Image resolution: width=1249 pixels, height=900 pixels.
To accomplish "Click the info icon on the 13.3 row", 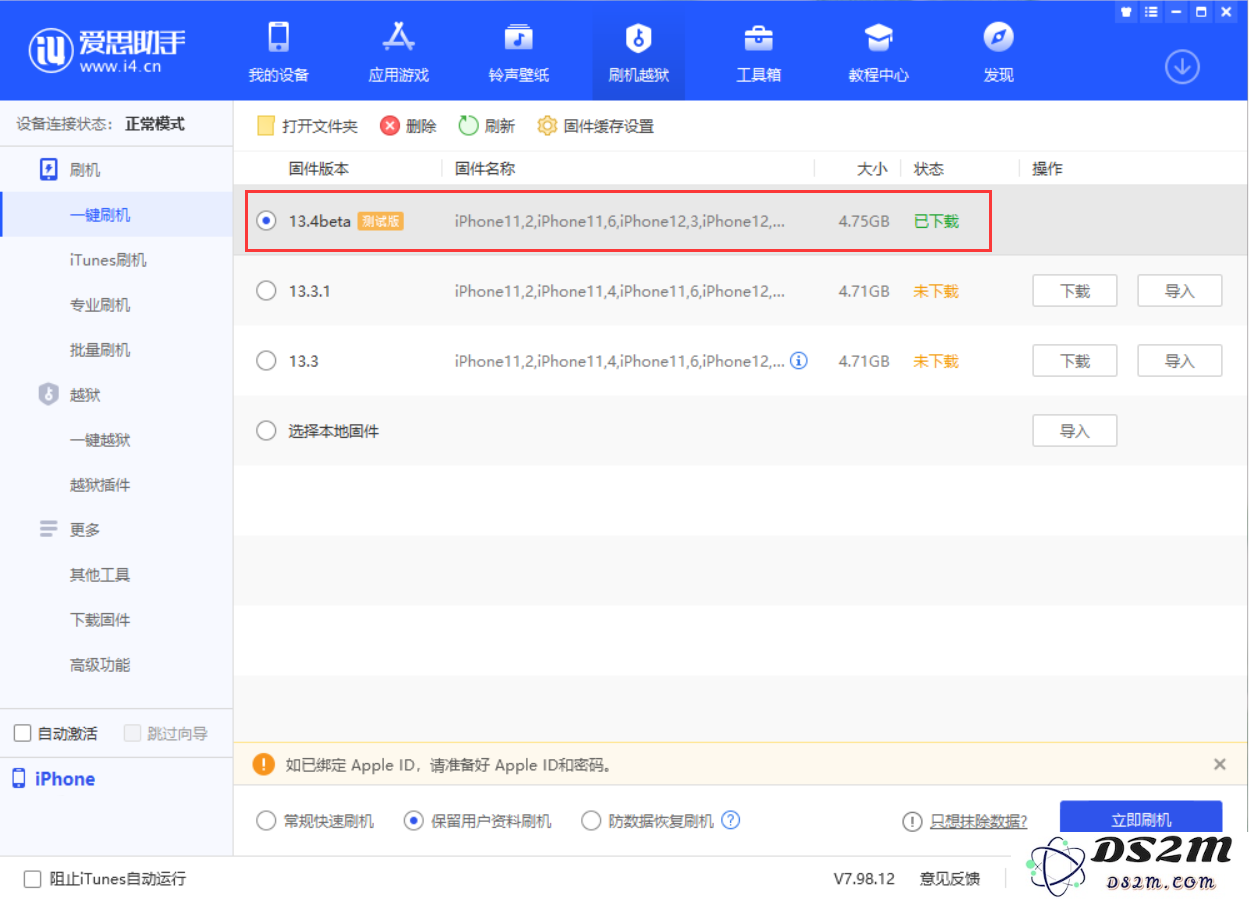I will pyautogui.click(x=799, y=361).
